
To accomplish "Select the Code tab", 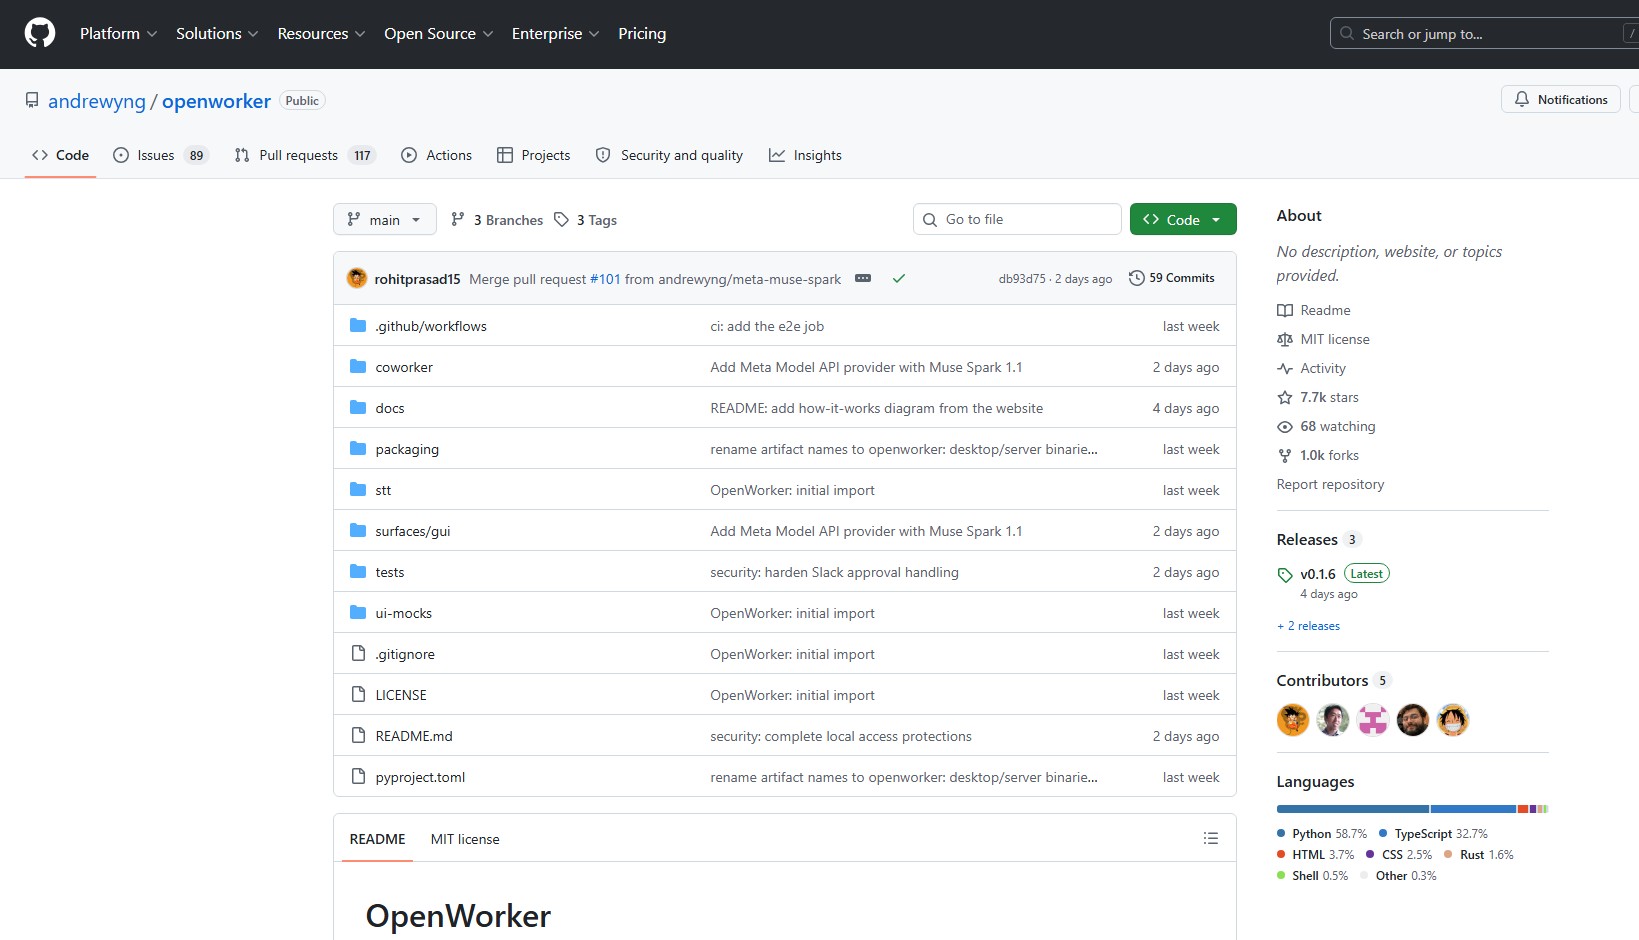I will coord(60,155).
